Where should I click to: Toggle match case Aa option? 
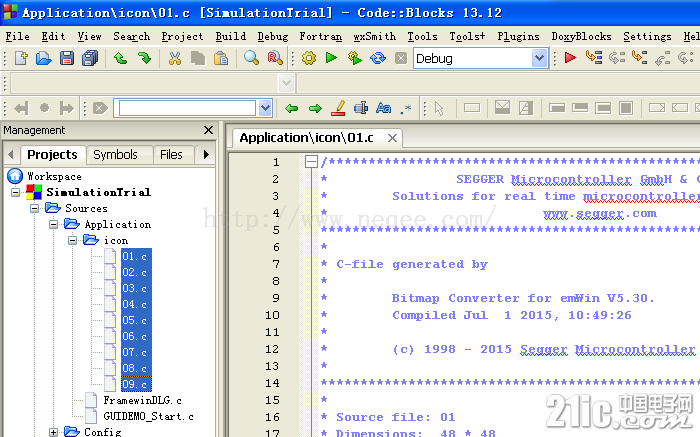[x=383, y=108]
